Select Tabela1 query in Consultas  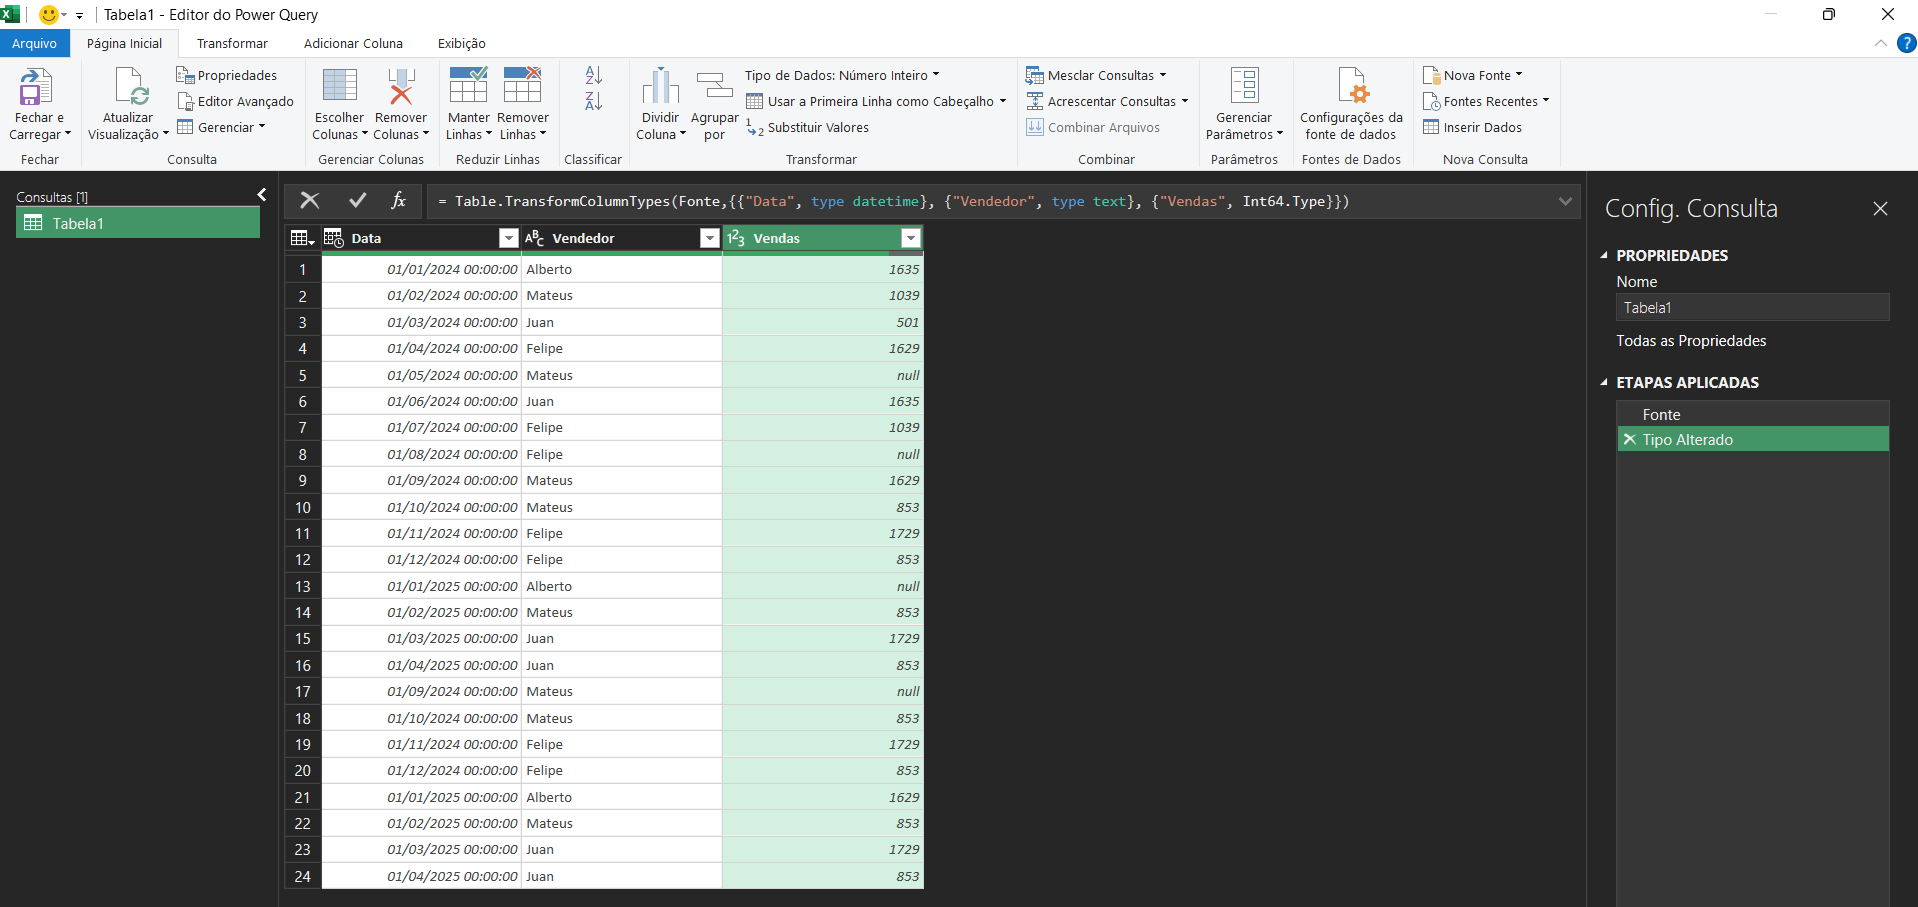[138, 223]
